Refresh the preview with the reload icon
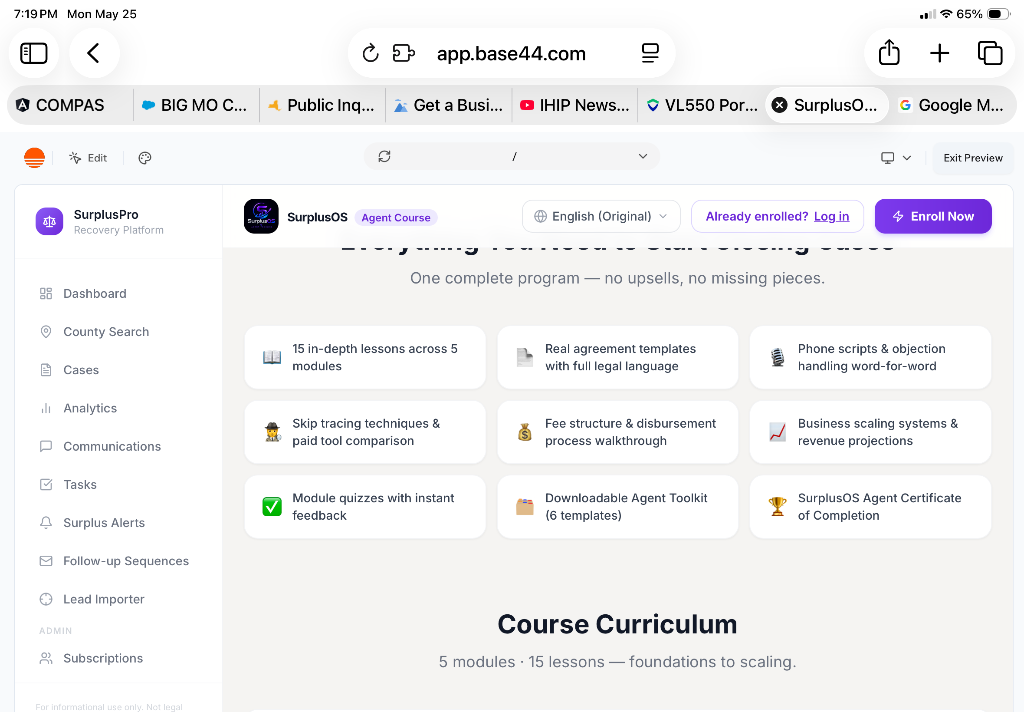This screenshot has width=1024, height=712. (x=385, y=156)
